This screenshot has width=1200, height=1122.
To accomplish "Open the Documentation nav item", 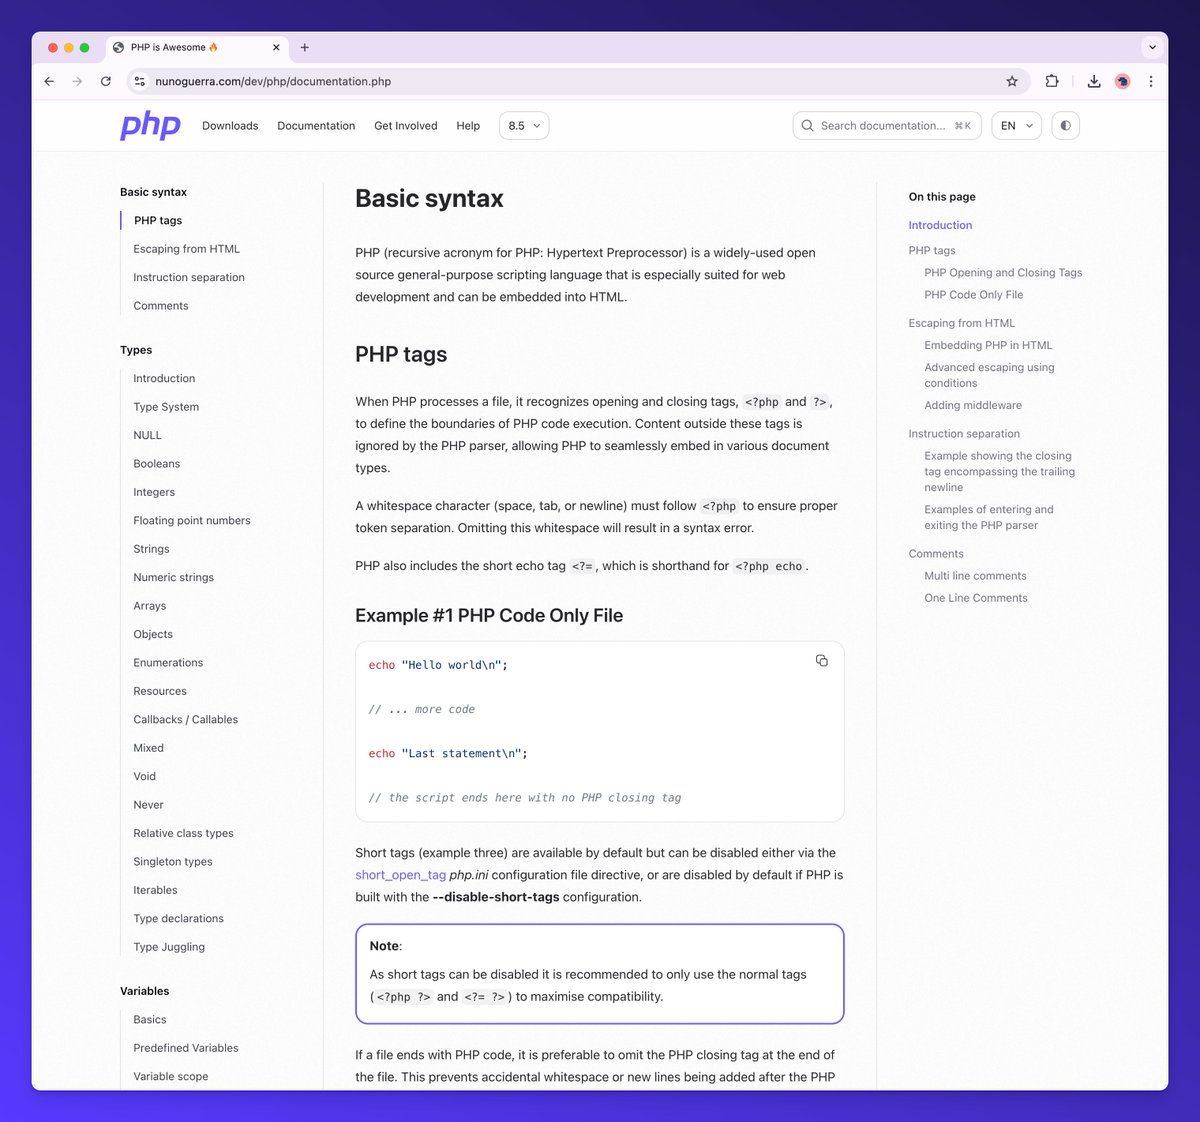I will point(316,126).
